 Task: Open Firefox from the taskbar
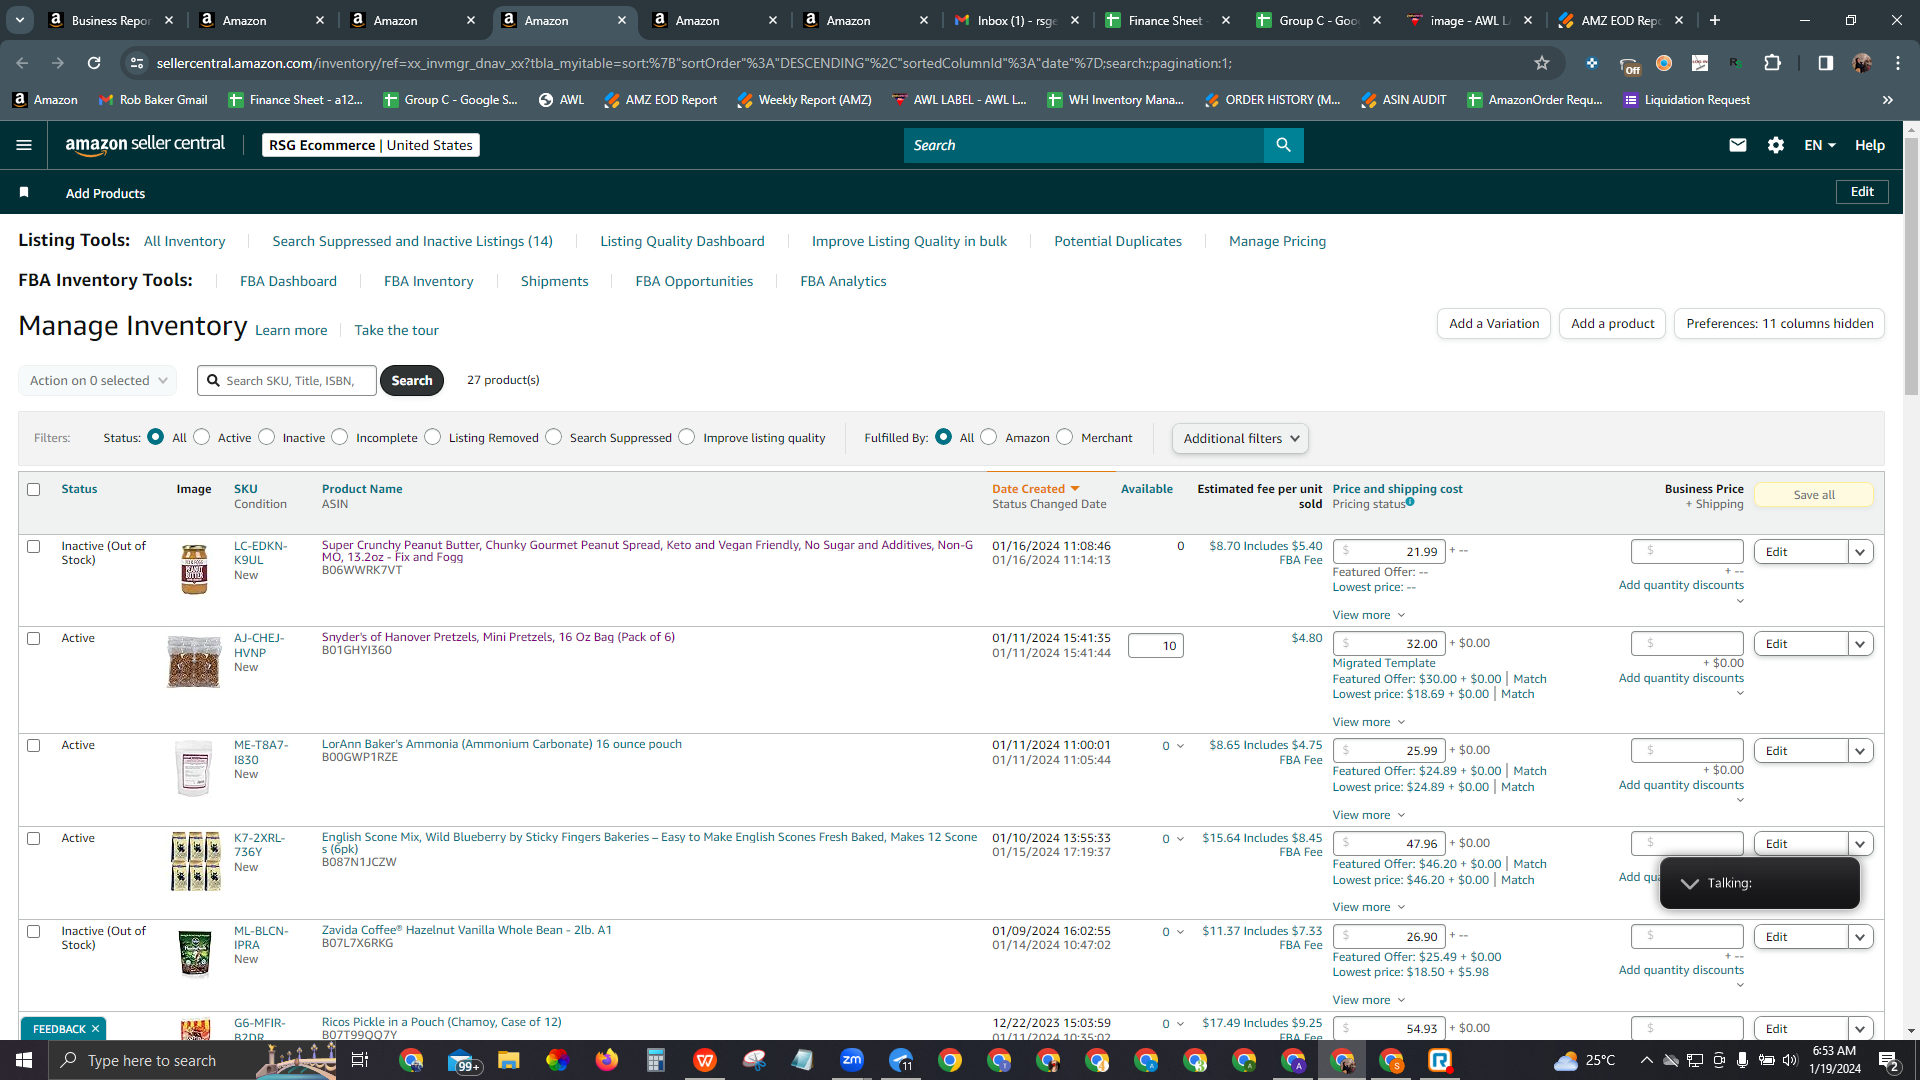click(x=607, y=1060)
